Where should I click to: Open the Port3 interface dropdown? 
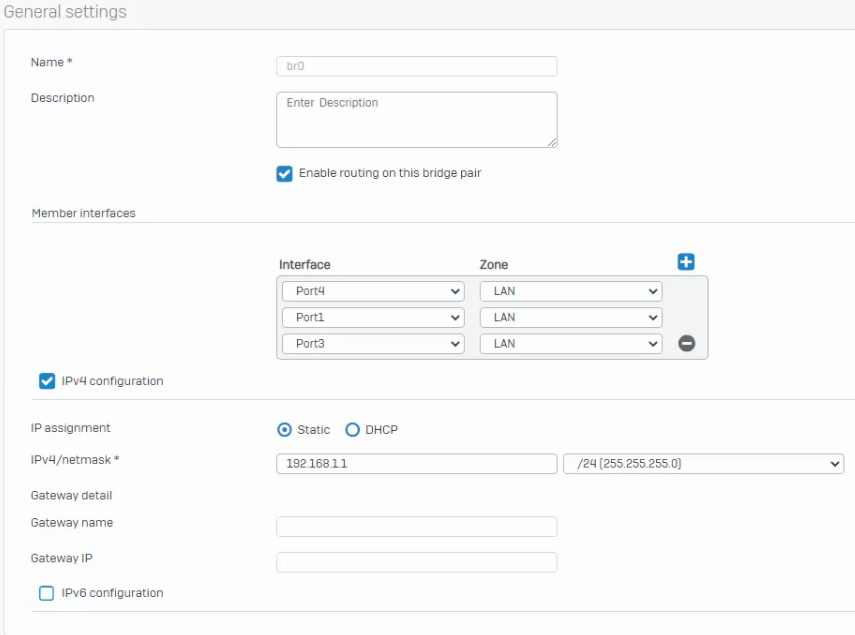point(374,344)
